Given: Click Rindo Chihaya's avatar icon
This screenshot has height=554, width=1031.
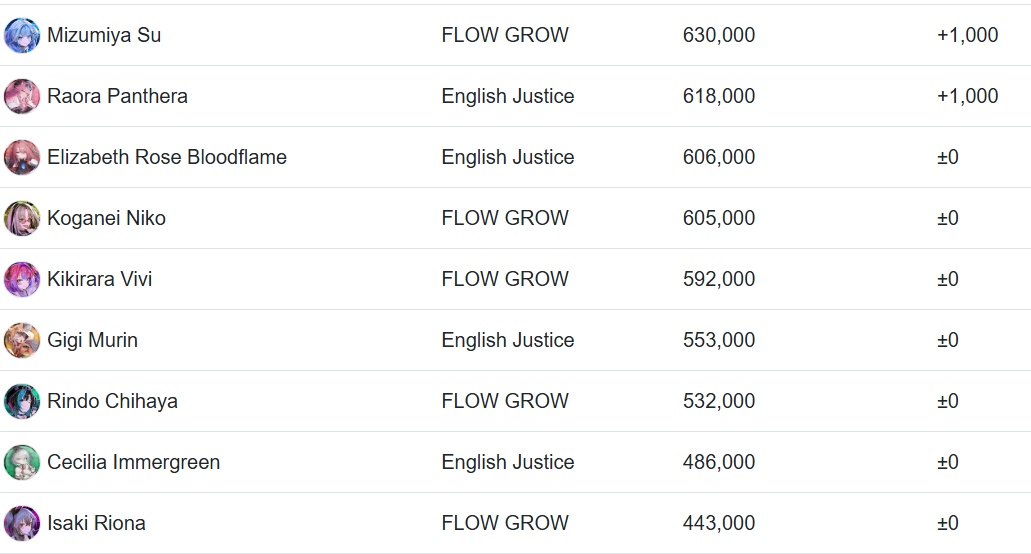Looking at the screenshot, I should (x=22, y=401).
